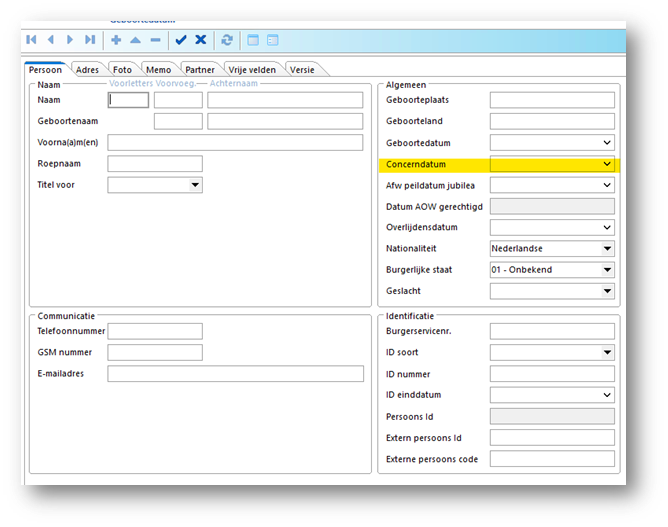Click the Roepnaam input field
The height and width of the screenshot is (527, 668).
tap(155, 164)
